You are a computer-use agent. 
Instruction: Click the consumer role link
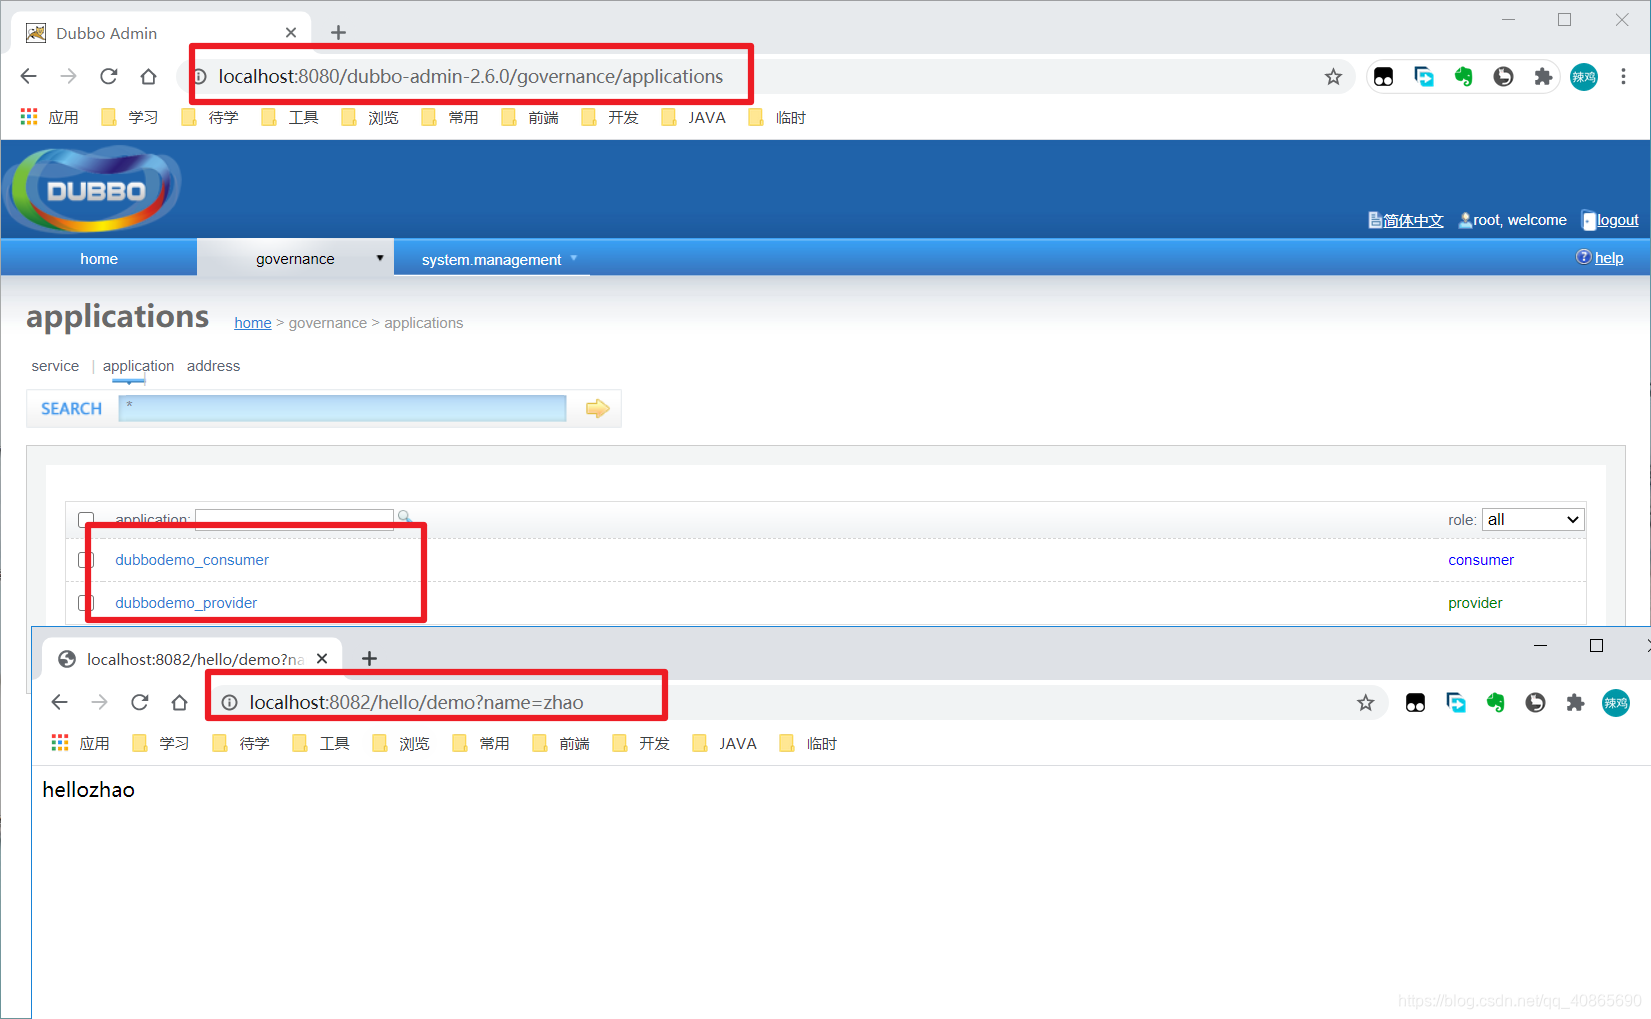1481,560
